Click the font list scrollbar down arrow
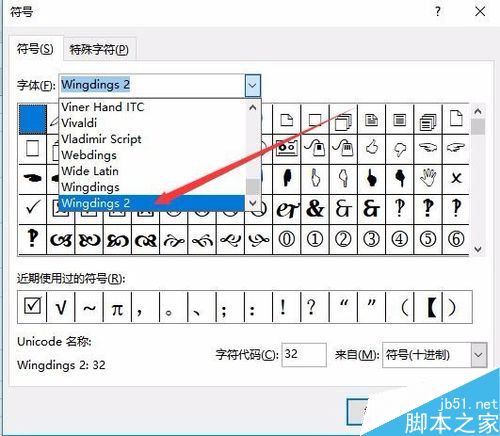Screen dimensions: 500x436 pos(253,203)
